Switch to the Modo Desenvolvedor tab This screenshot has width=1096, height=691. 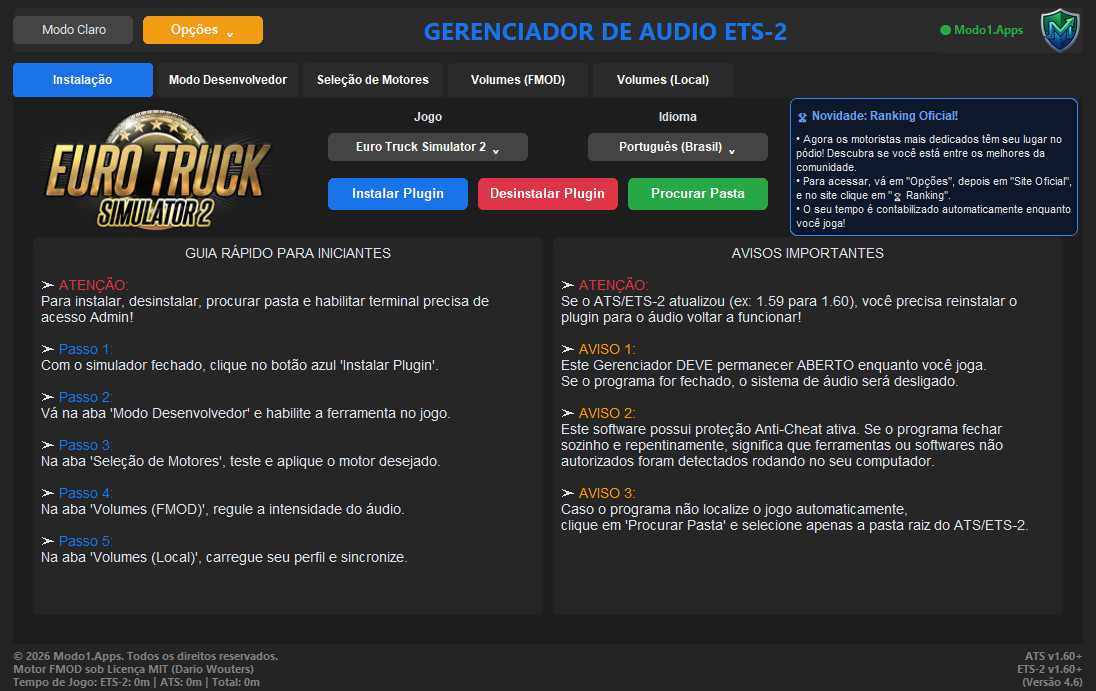[228, 80]
